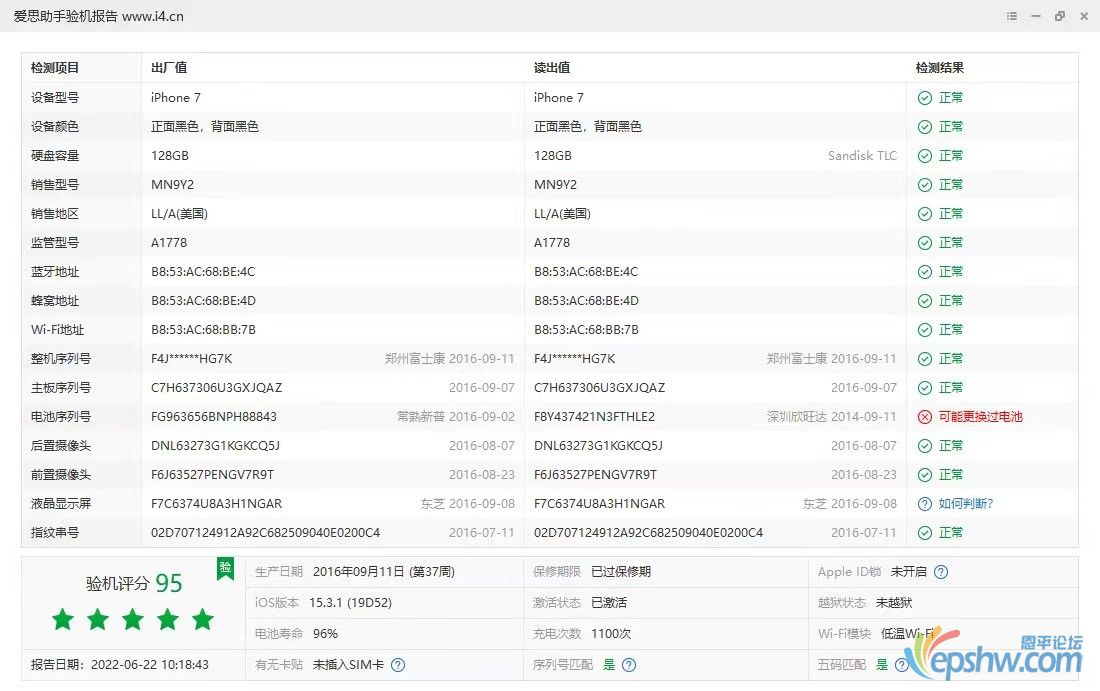Screen dimensions: 1100x691
Task: Select serial F4J******HG7K in 出厂值 column
Action: click(x=192, y=359)
